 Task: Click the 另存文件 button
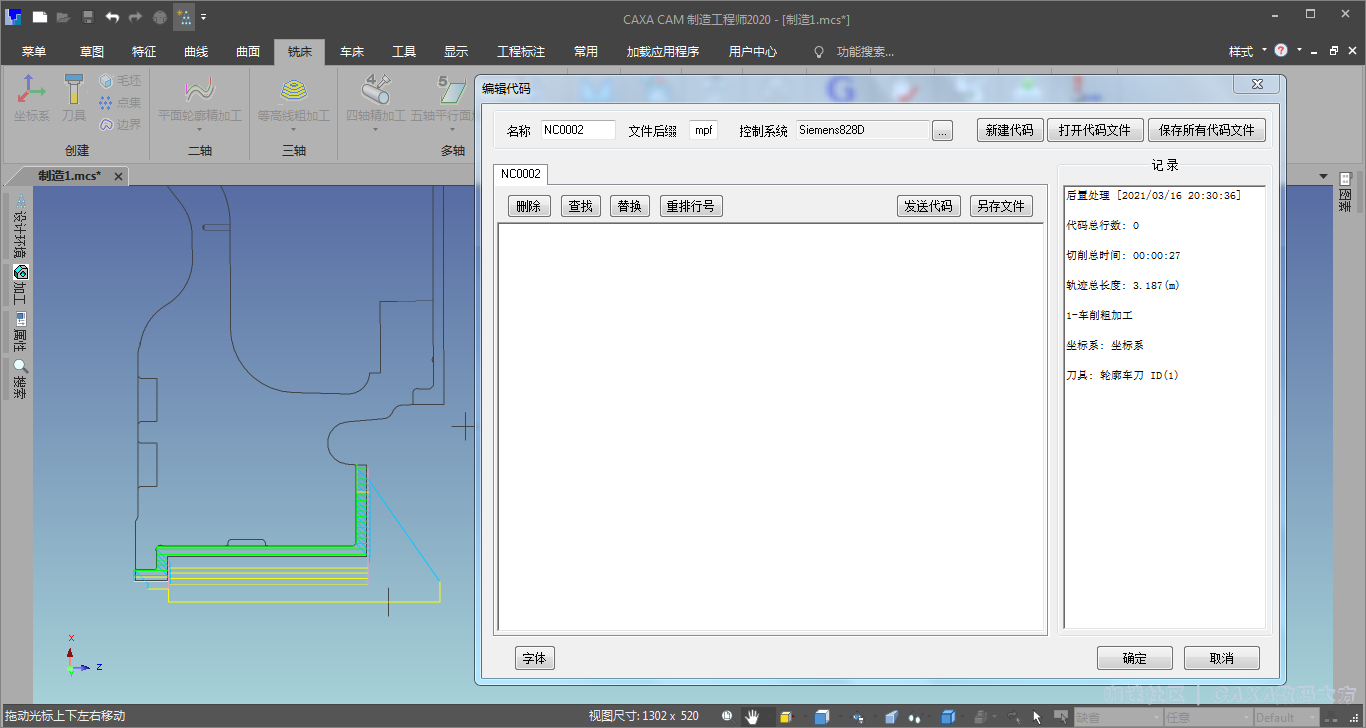(x=1001, y=206)
